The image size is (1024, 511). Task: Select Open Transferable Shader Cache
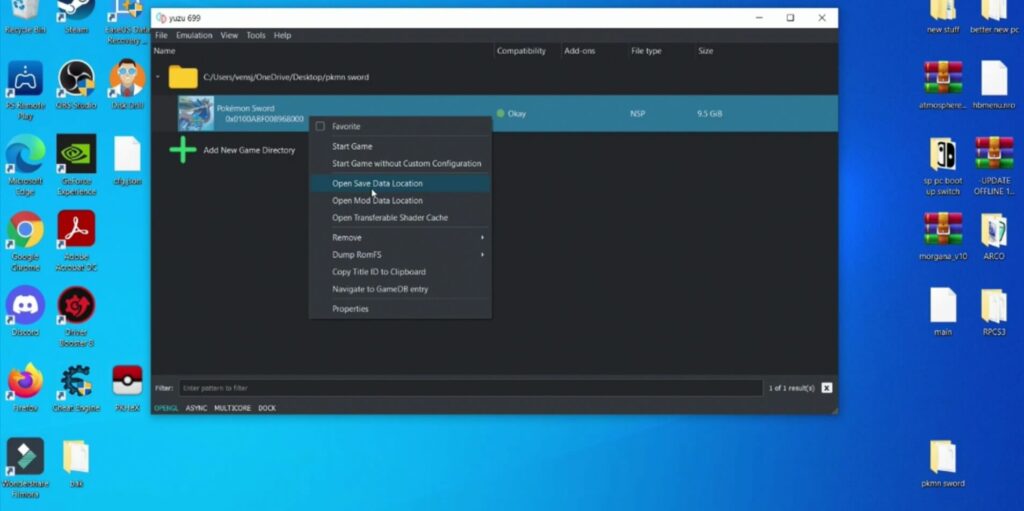400,218
